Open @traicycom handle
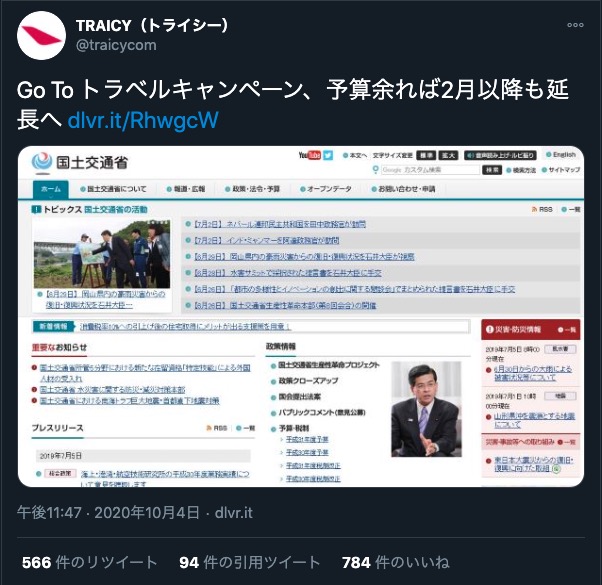This screenshot has width=602, height=585. 116,45
